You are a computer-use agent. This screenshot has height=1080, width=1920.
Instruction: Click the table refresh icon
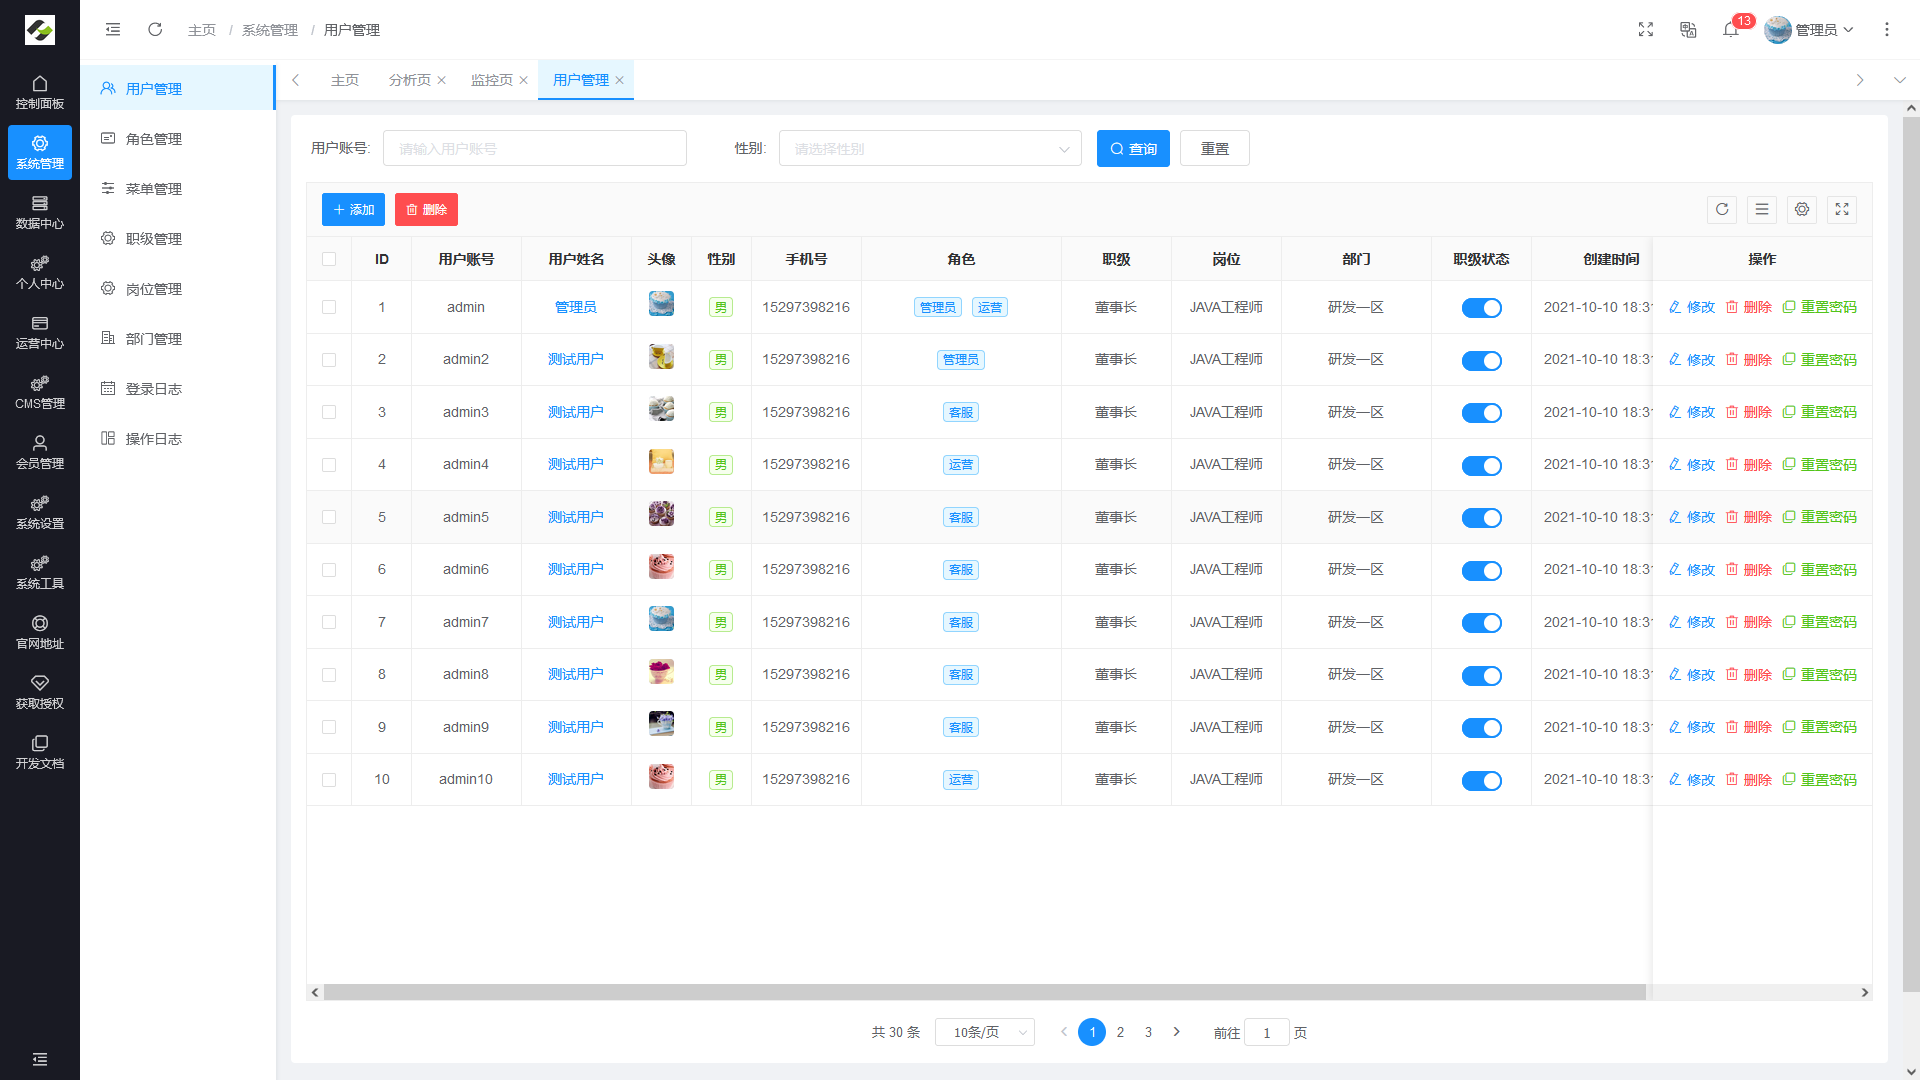tap(1721, 209)
